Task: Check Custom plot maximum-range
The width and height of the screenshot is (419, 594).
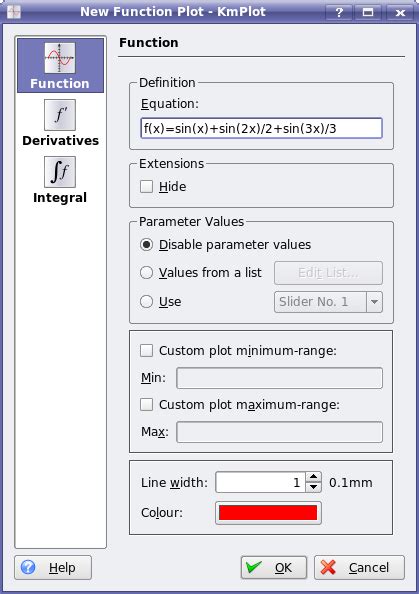Action: click(147, 404)
